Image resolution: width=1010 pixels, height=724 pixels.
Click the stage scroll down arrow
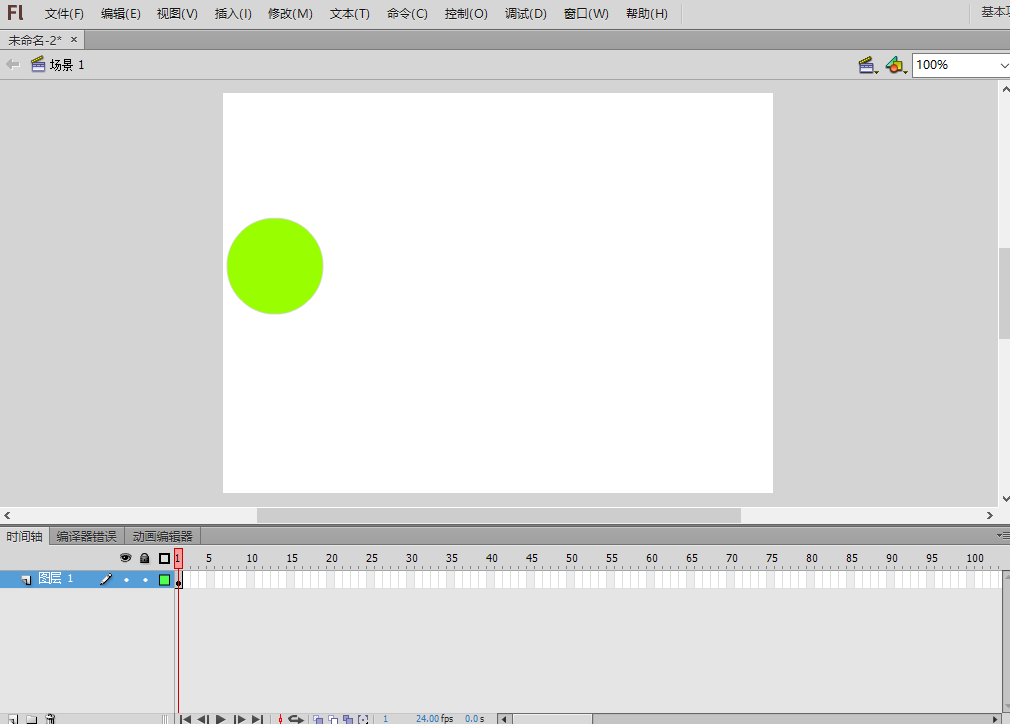point(1005,499)
